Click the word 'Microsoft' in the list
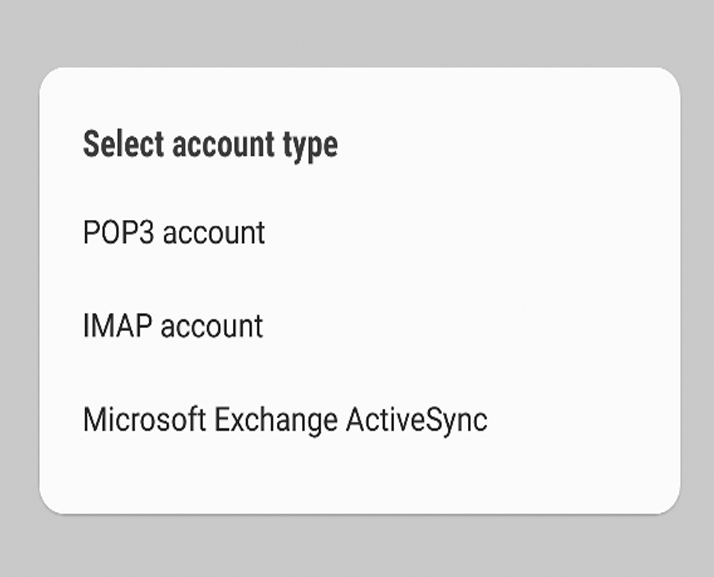Image resolution: width=714 pixels, height=577 pixels. click(x=144, y=419)
